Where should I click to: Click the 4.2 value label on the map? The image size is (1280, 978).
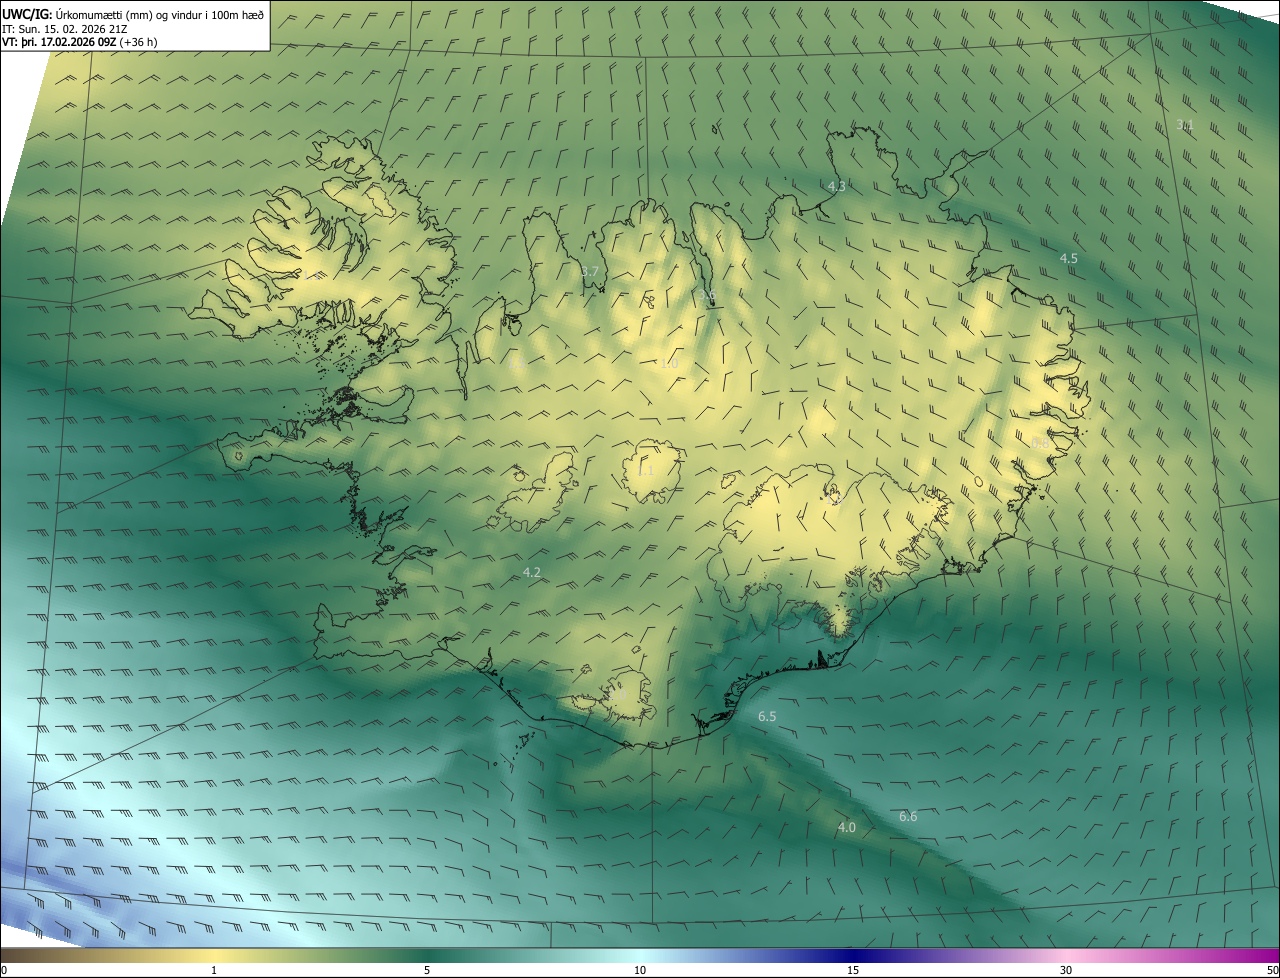[532, 572]
